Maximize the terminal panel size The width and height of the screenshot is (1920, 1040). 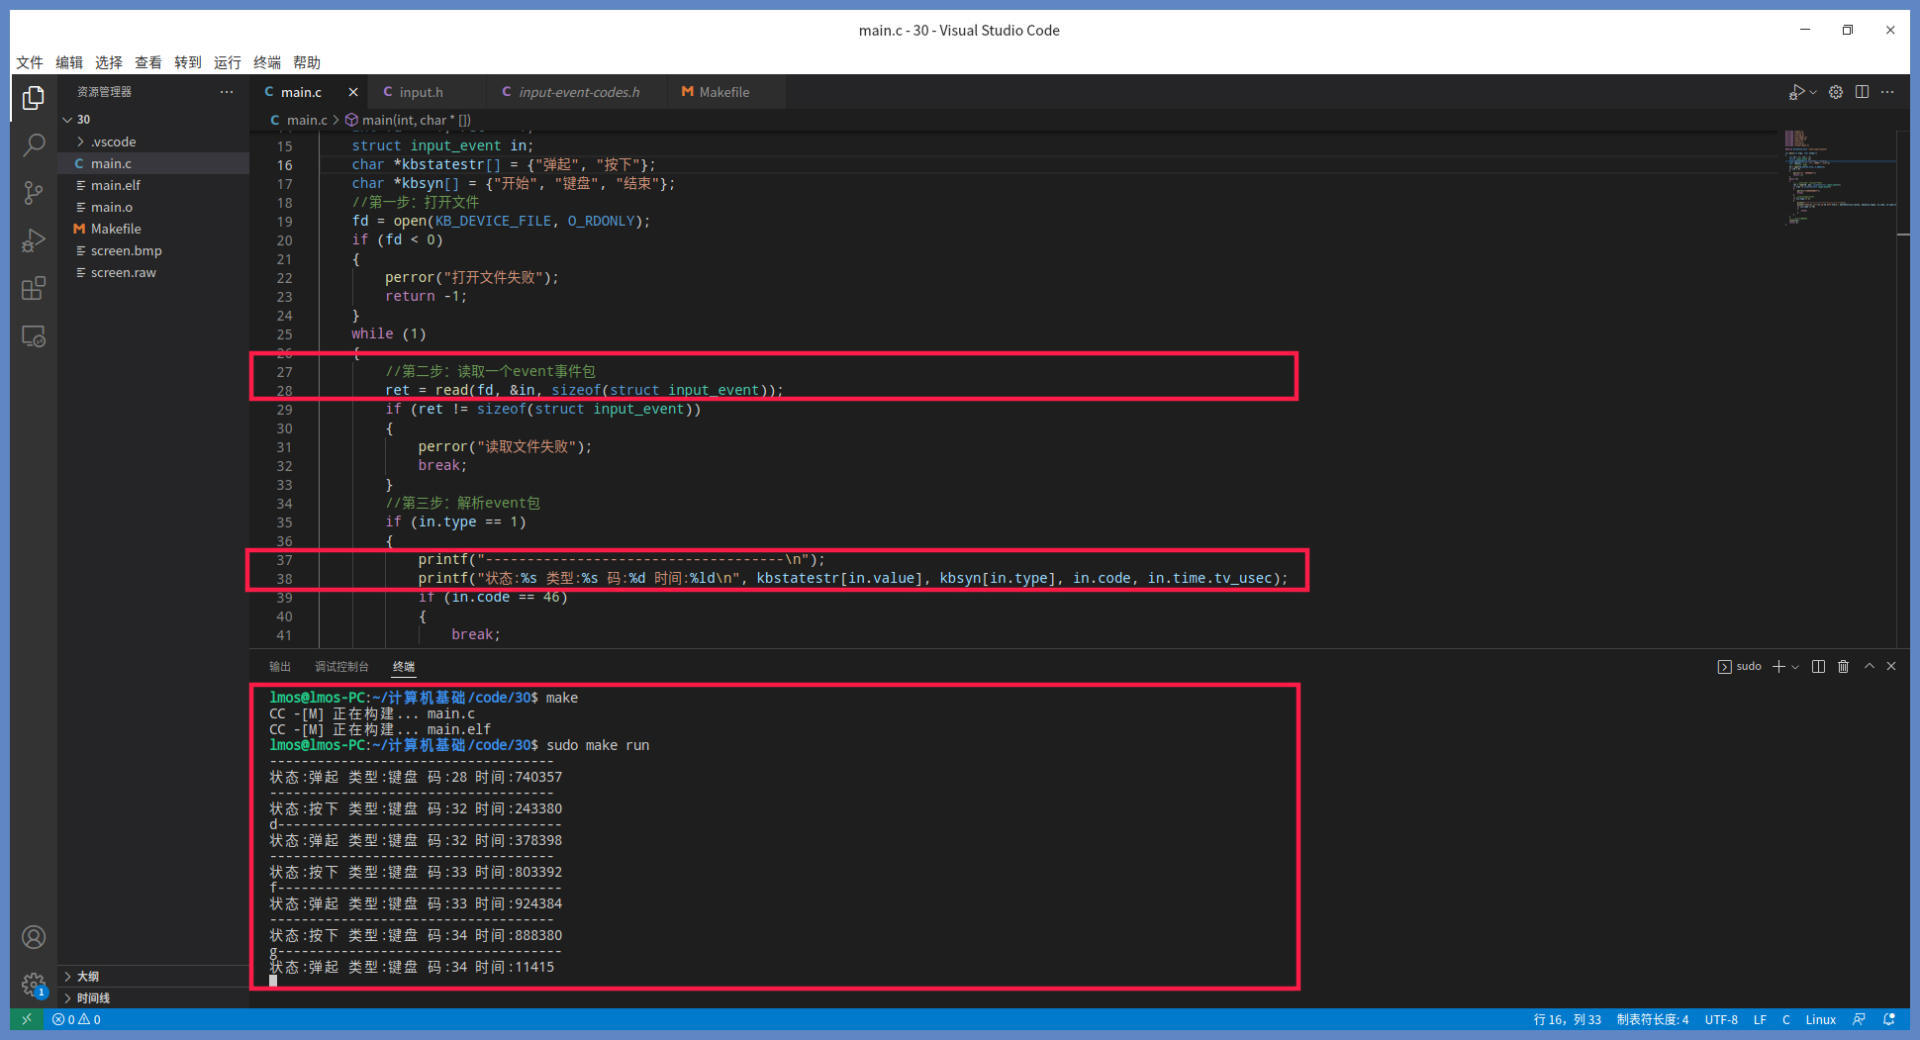click(1868, 667)
